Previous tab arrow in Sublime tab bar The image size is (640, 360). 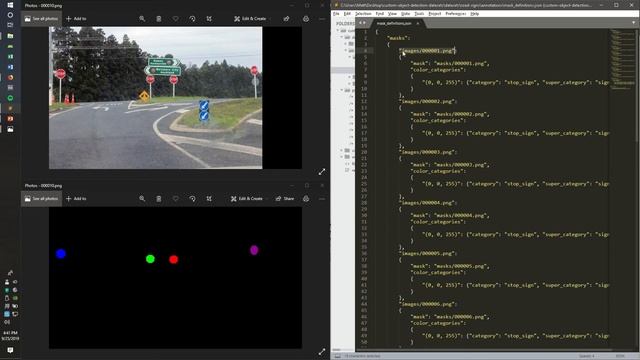360,23
